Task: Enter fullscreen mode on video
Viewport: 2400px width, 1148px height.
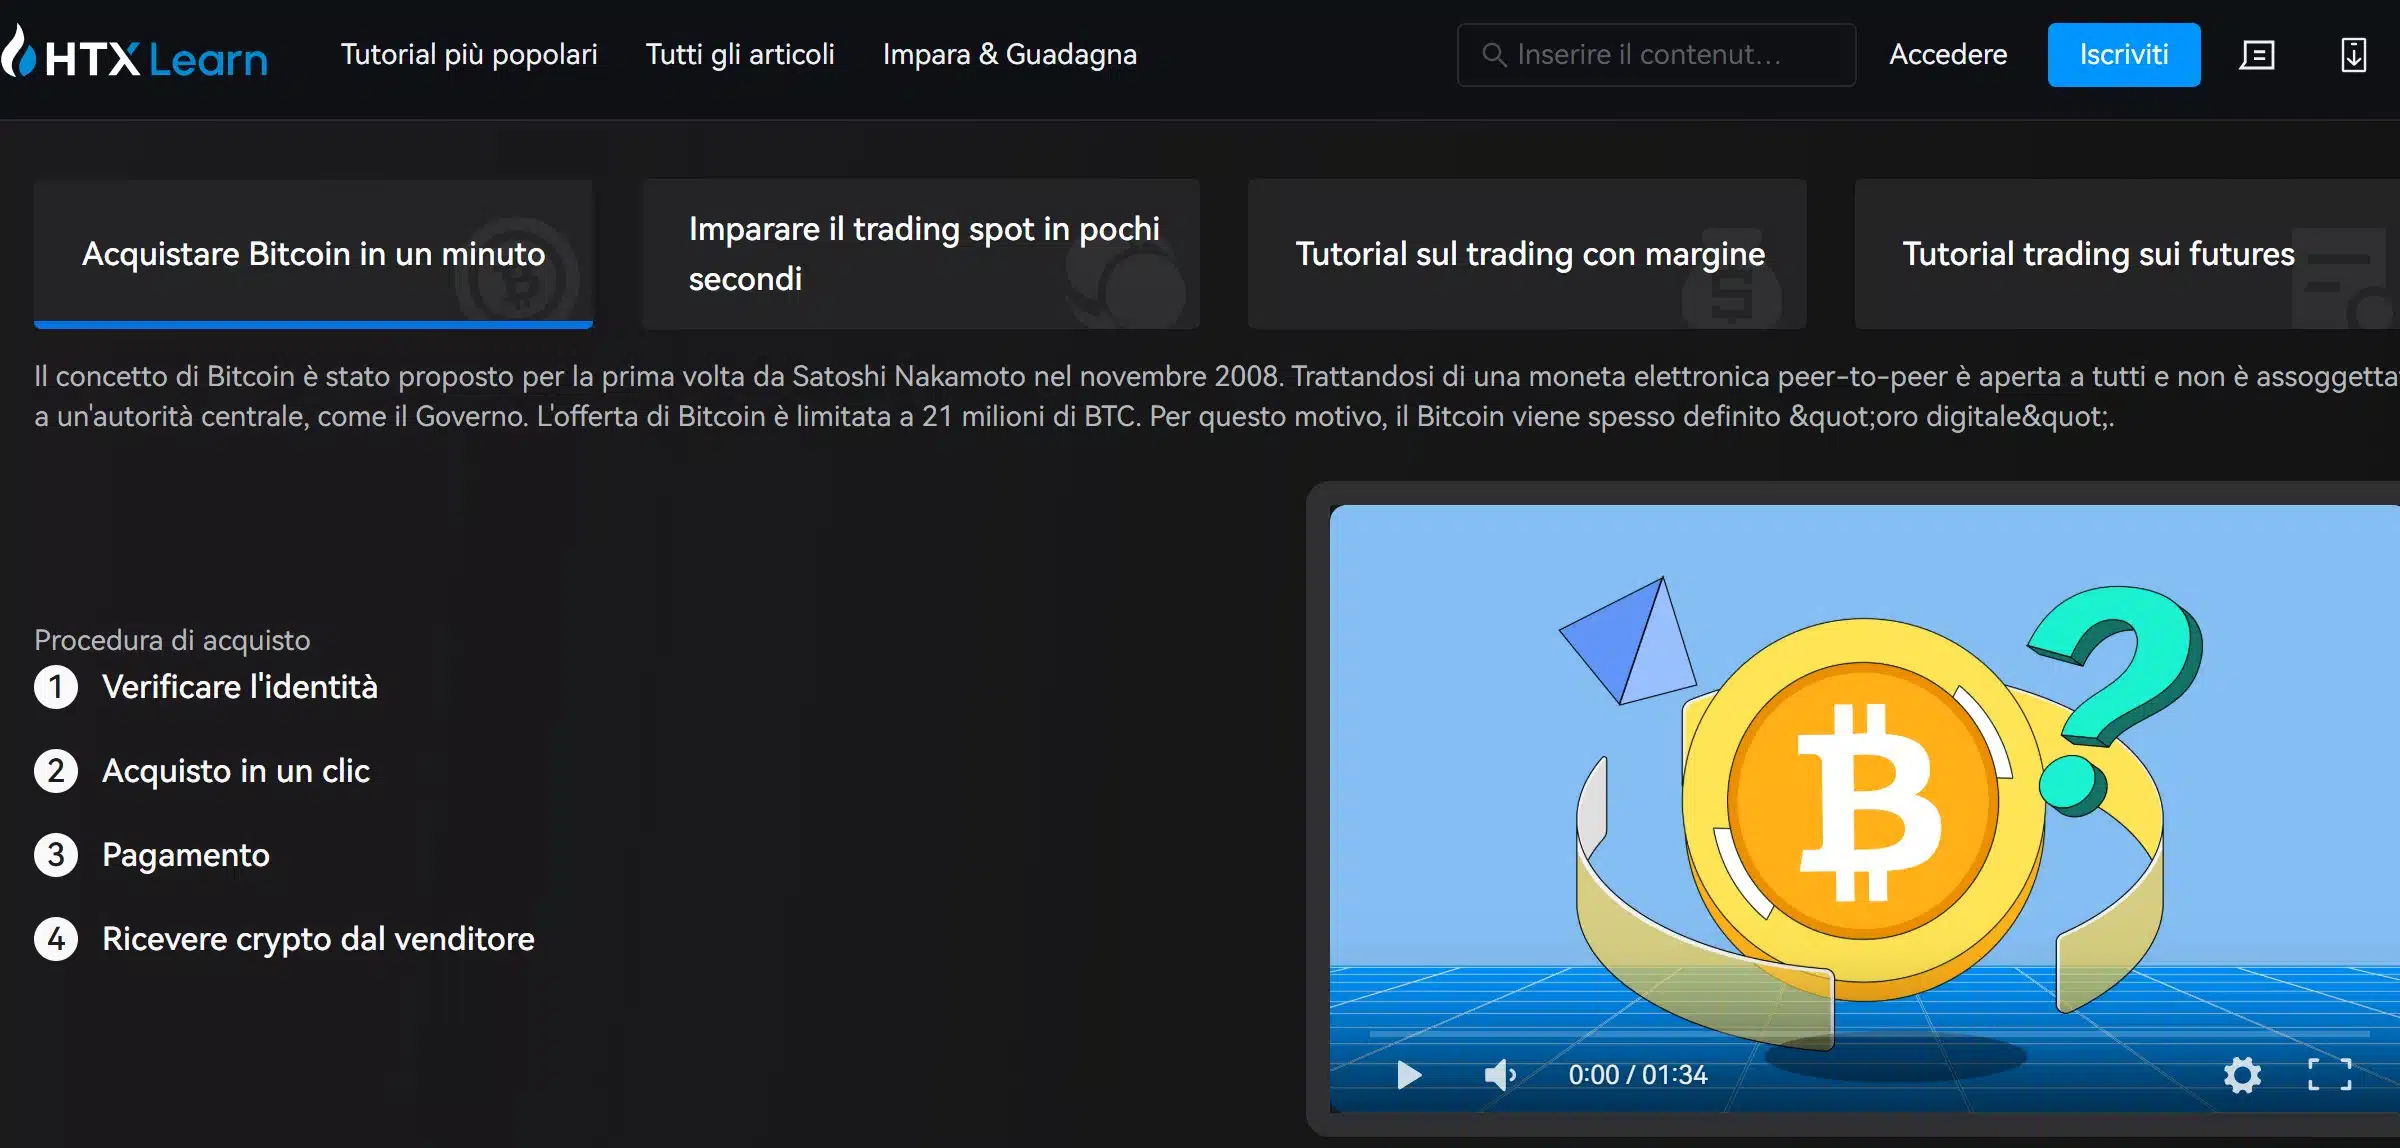Action: (x=2329, y=1075)
